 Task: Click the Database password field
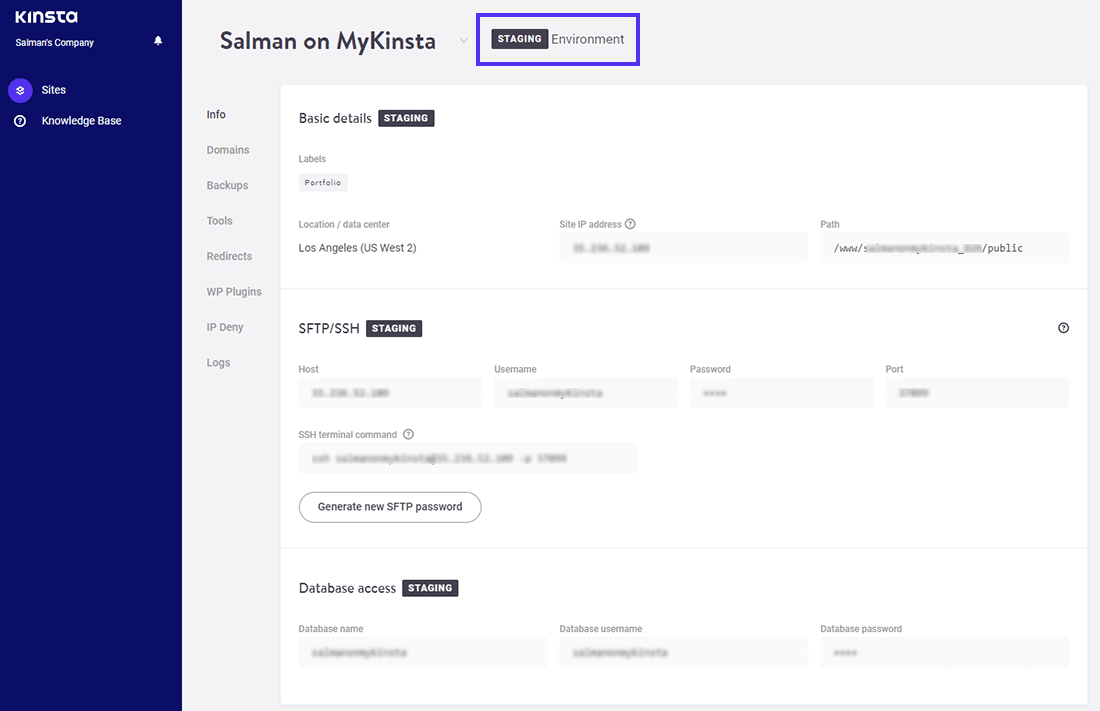(x=944, y=652)
